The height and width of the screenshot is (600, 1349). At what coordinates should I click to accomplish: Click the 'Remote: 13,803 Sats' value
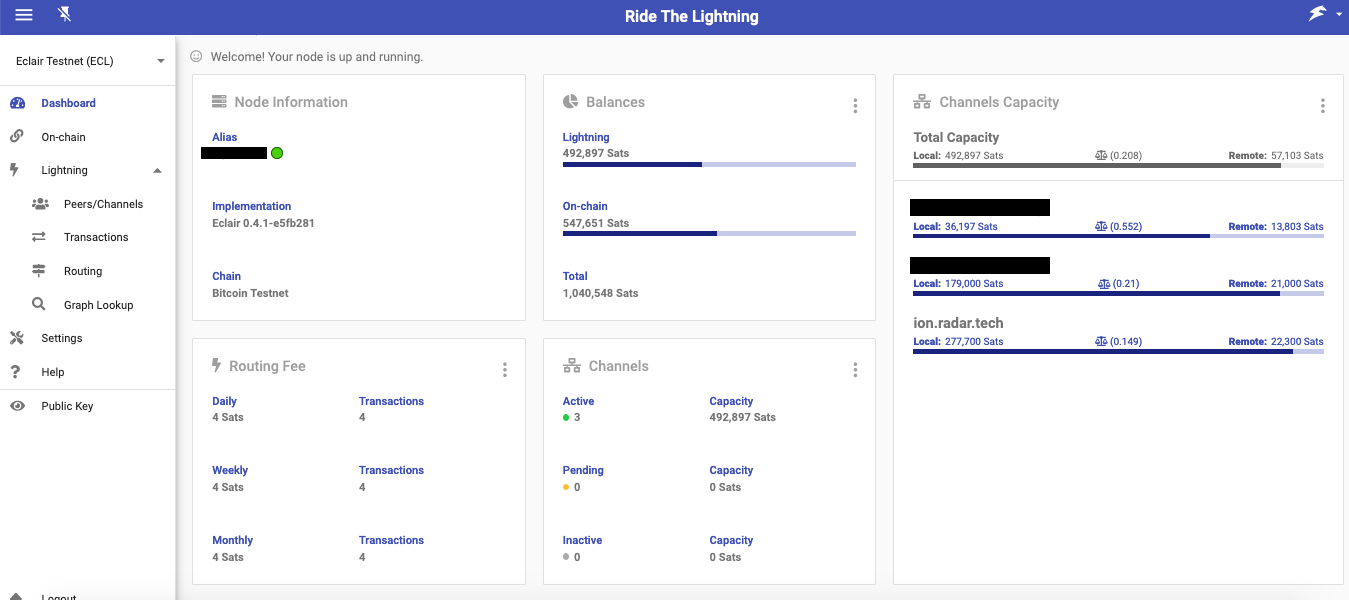(x=1276, y=227)
